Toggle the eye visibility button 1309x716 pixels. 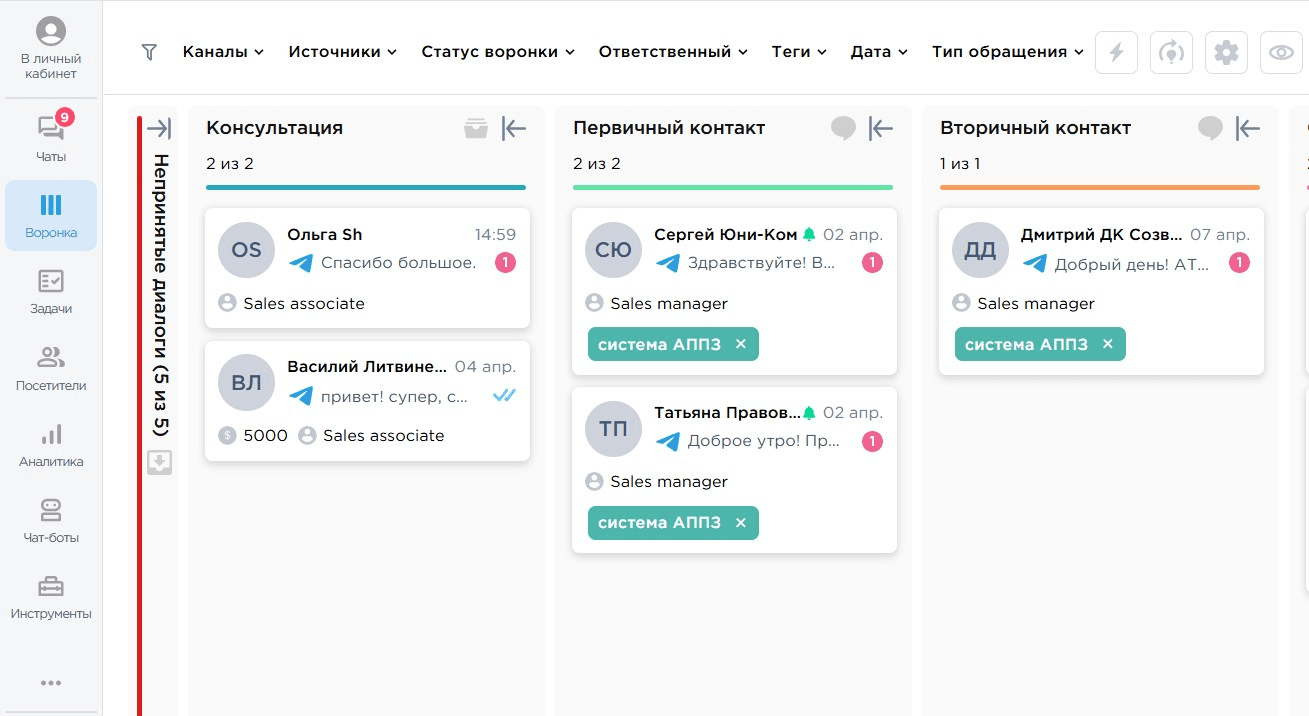click(1281, 53)
